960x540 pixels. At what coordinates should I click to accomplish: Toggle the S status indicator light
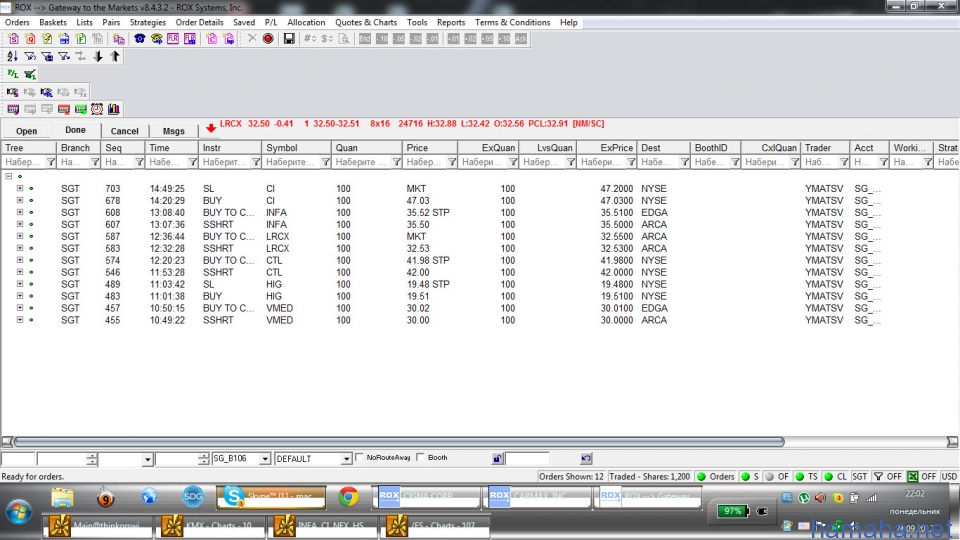(x=750, y=476)
